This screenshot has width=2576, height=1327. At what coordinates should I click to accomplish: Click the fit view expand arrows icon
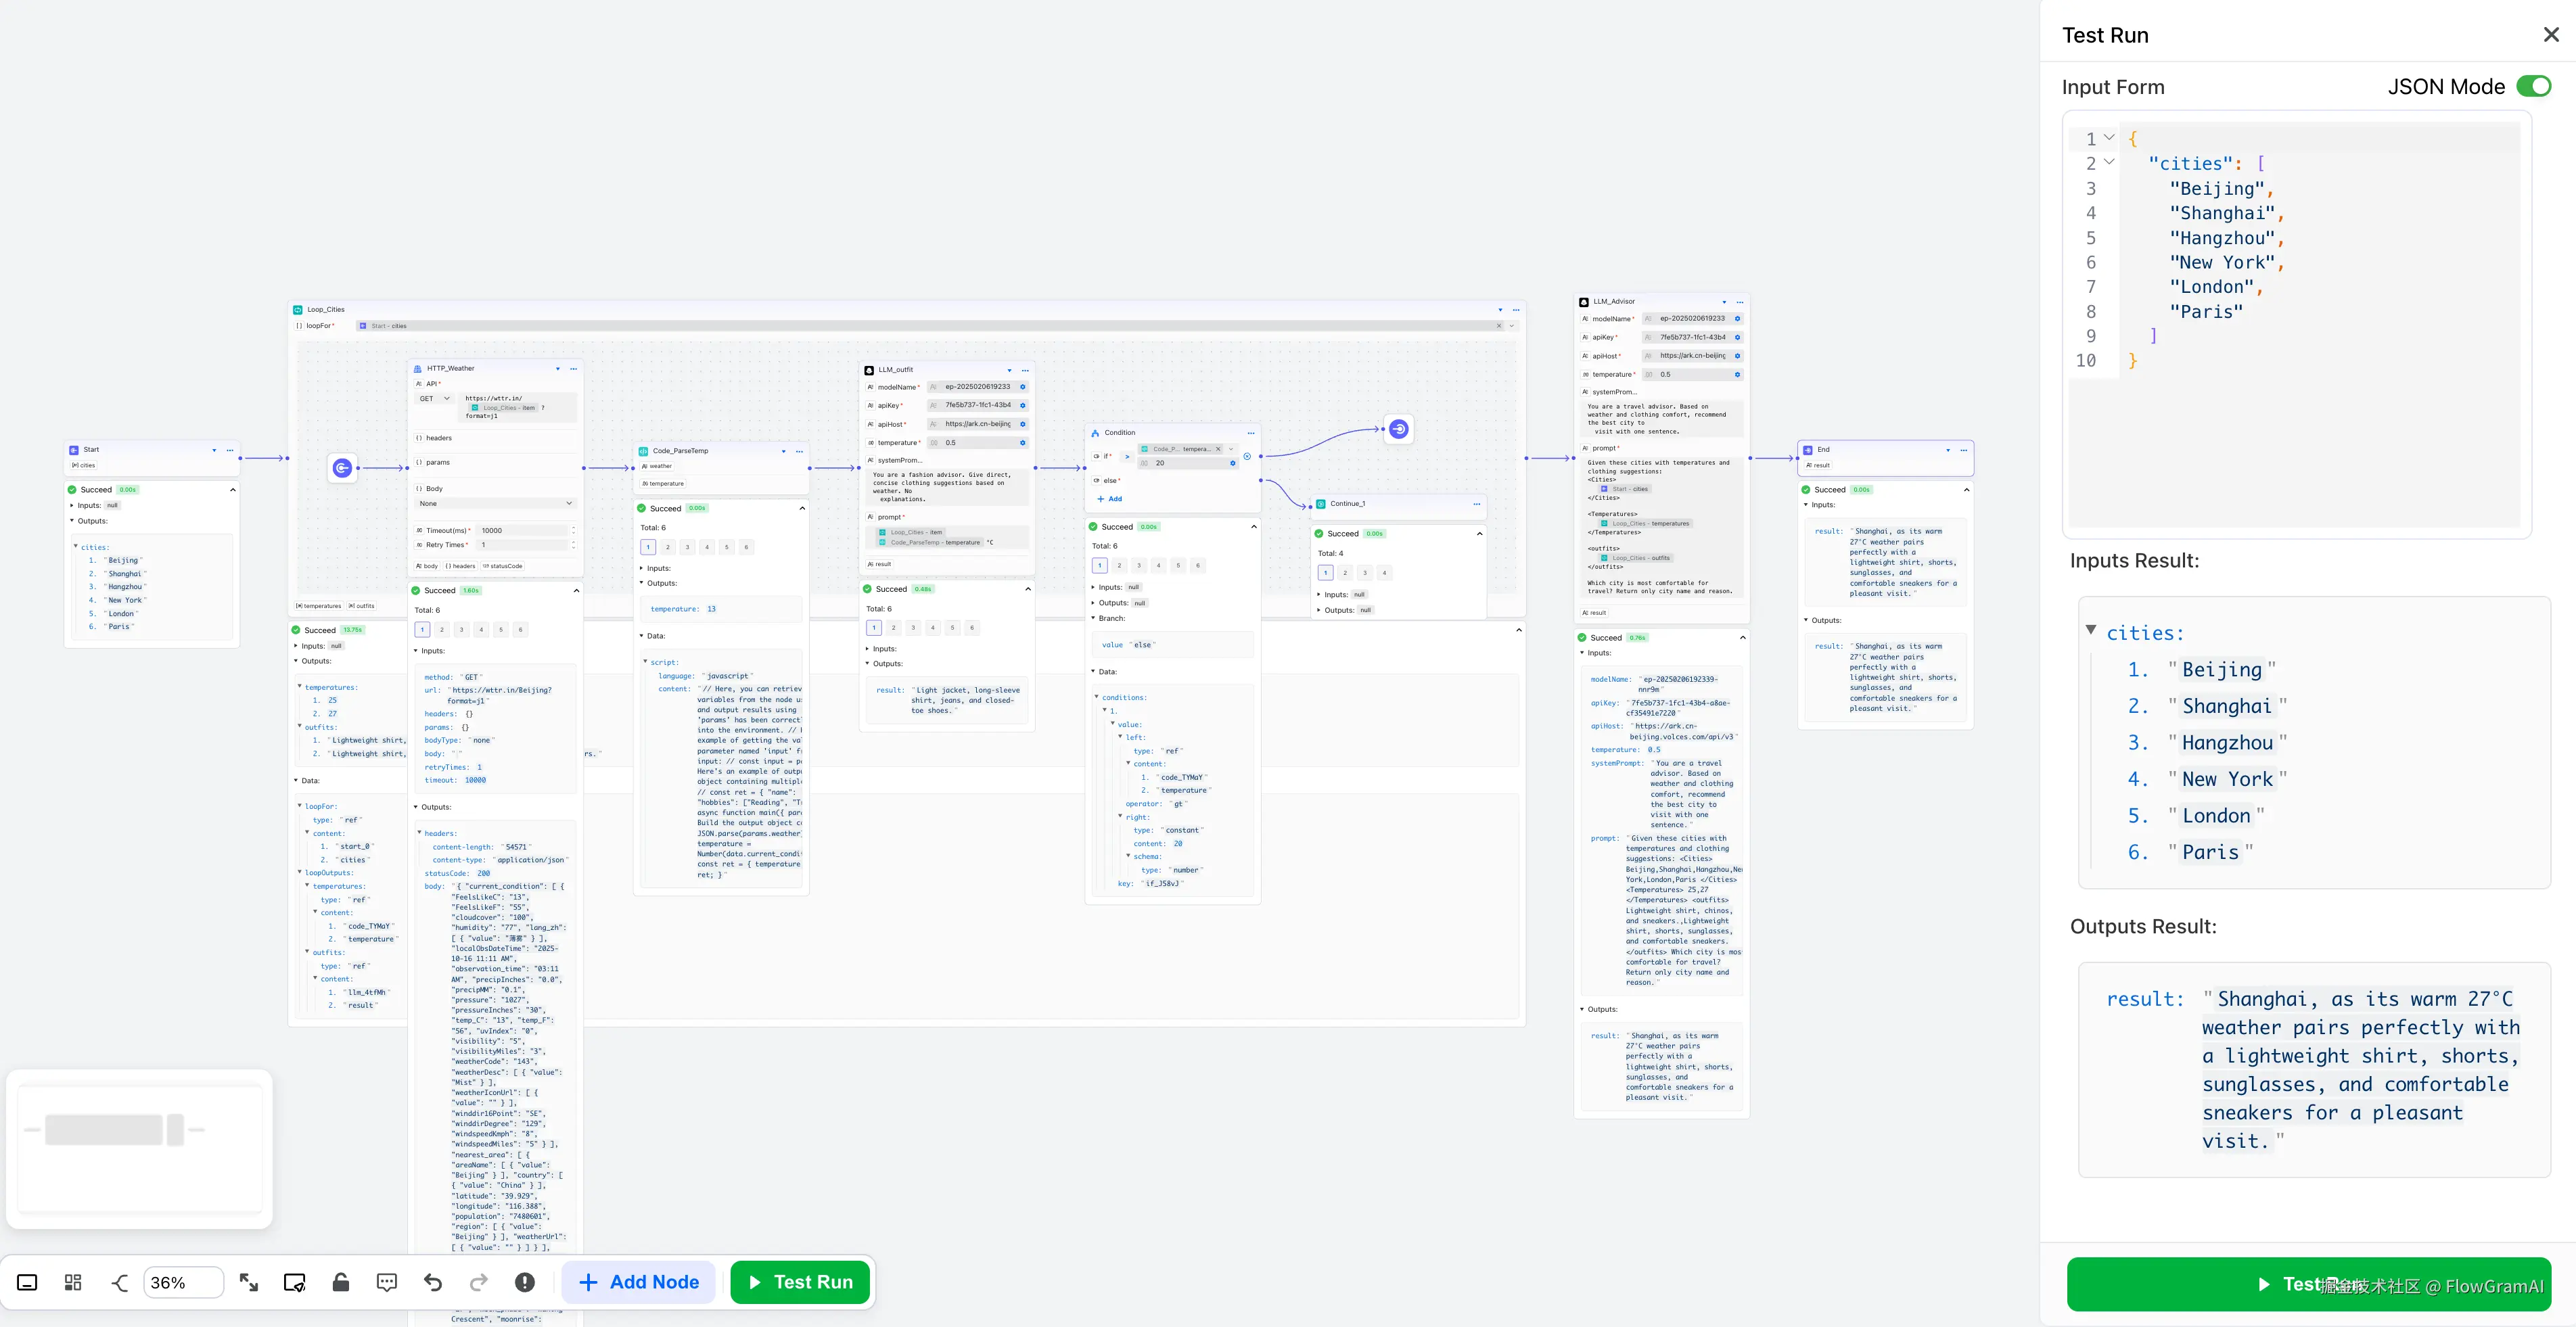[x=249, y=1282]
